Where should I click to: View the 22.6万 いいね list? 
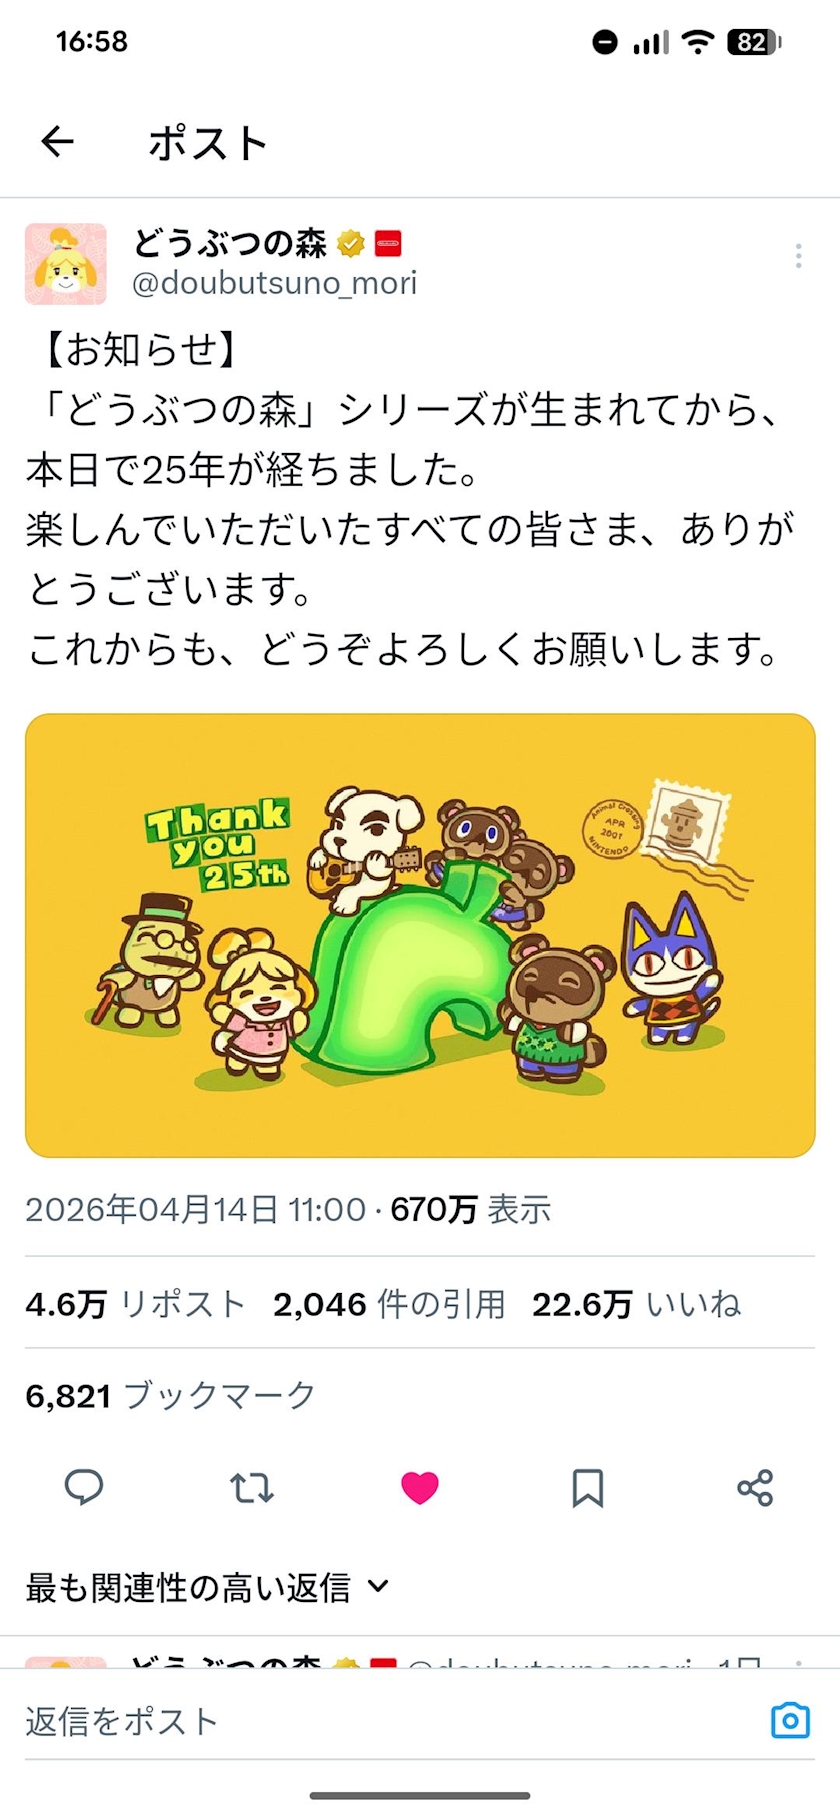point(637,1304)
